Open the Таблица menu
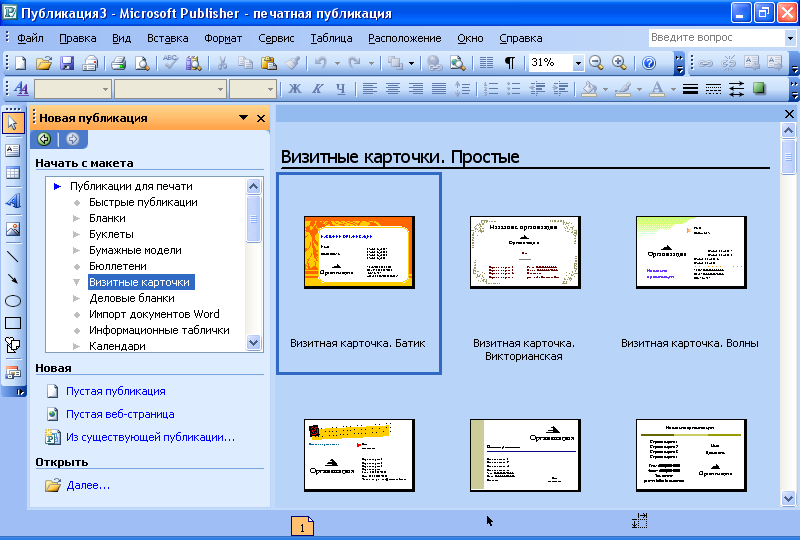 (x=331, y=38)
